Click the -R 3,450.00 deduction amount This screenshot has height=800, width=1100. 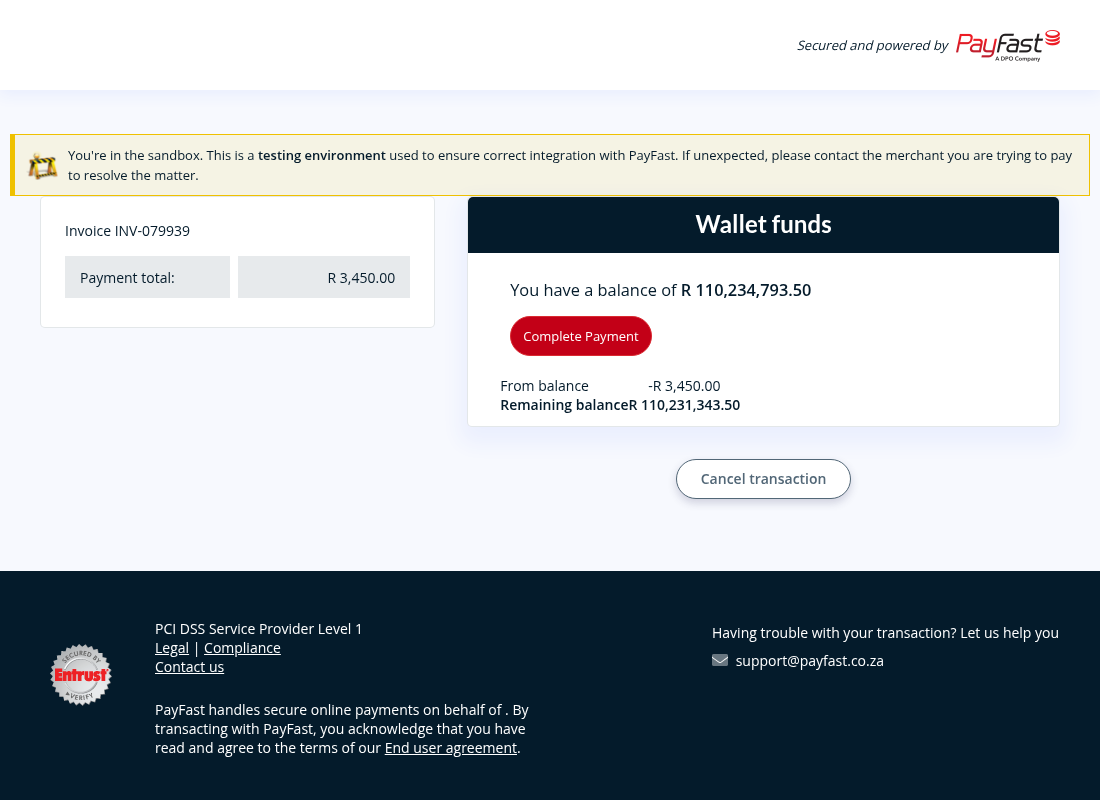point(684,386)
